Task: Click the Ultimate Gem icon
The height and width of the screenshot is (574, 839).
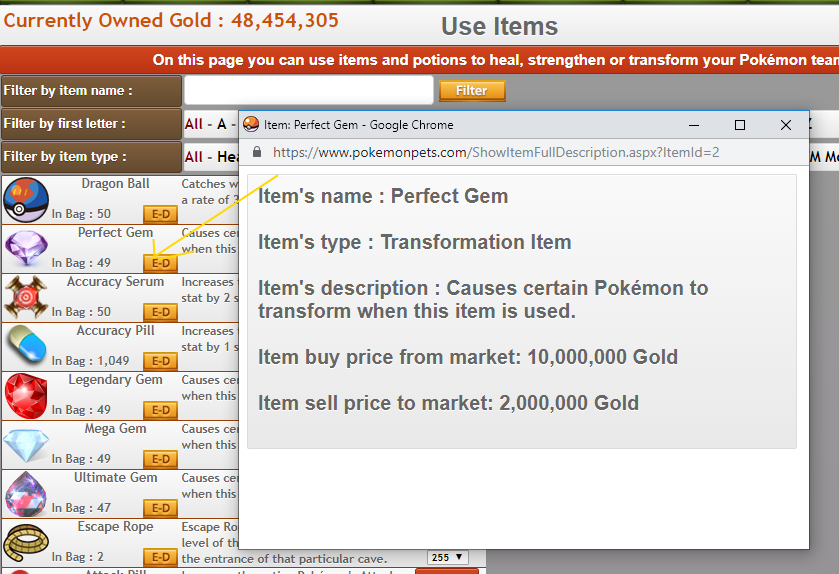Action: [x=25, y=493]
